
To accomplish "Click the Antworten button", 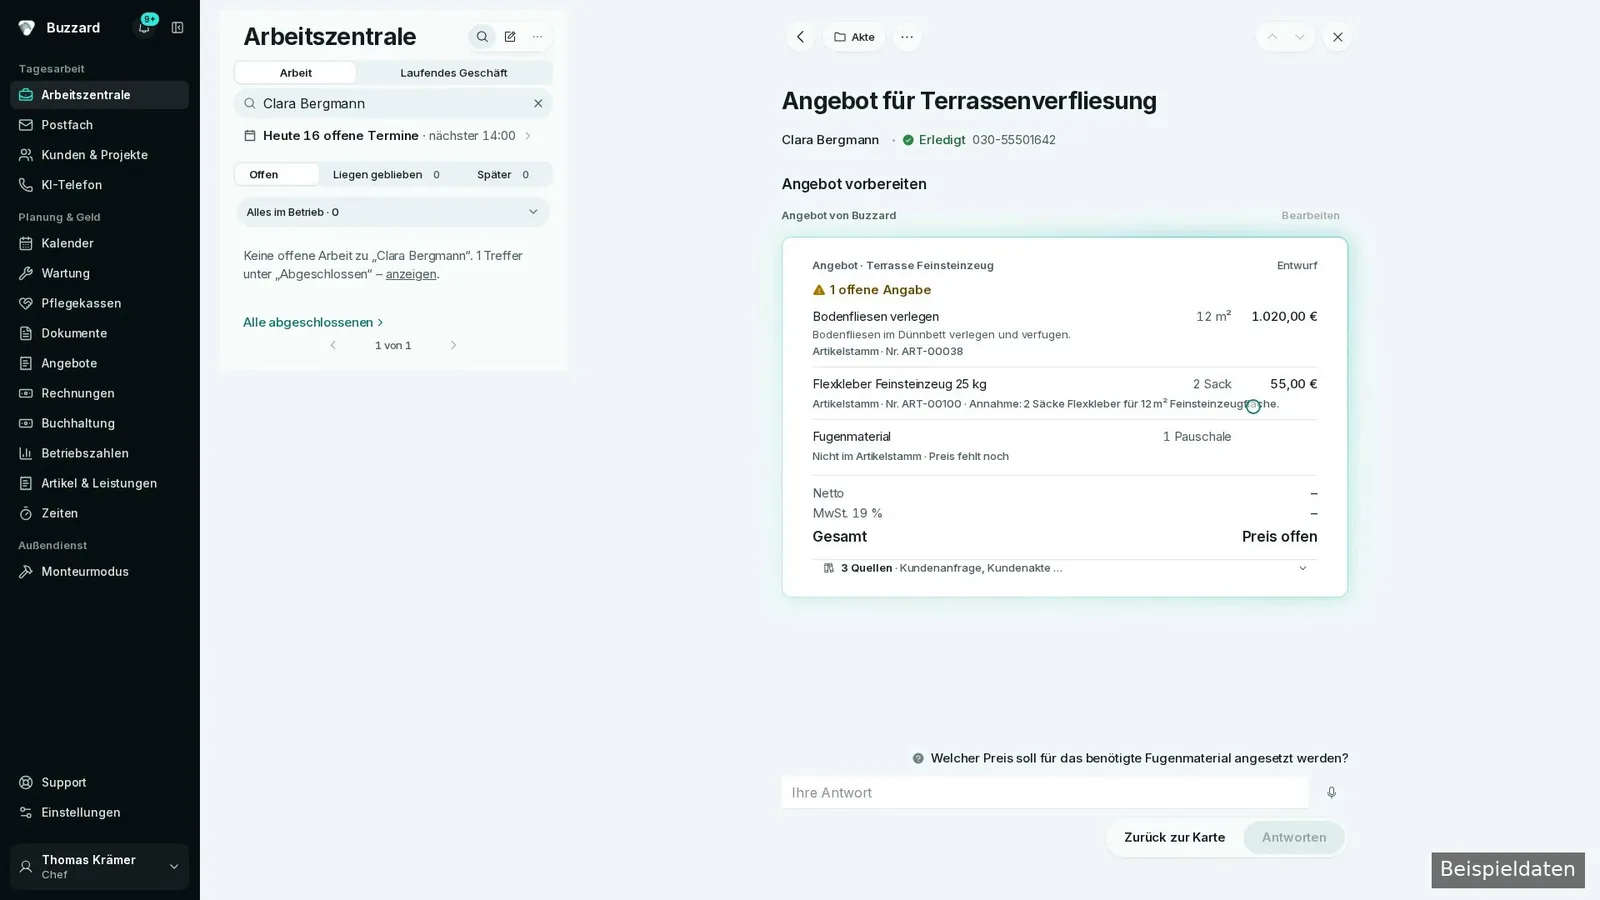I will pos(1294,838).
